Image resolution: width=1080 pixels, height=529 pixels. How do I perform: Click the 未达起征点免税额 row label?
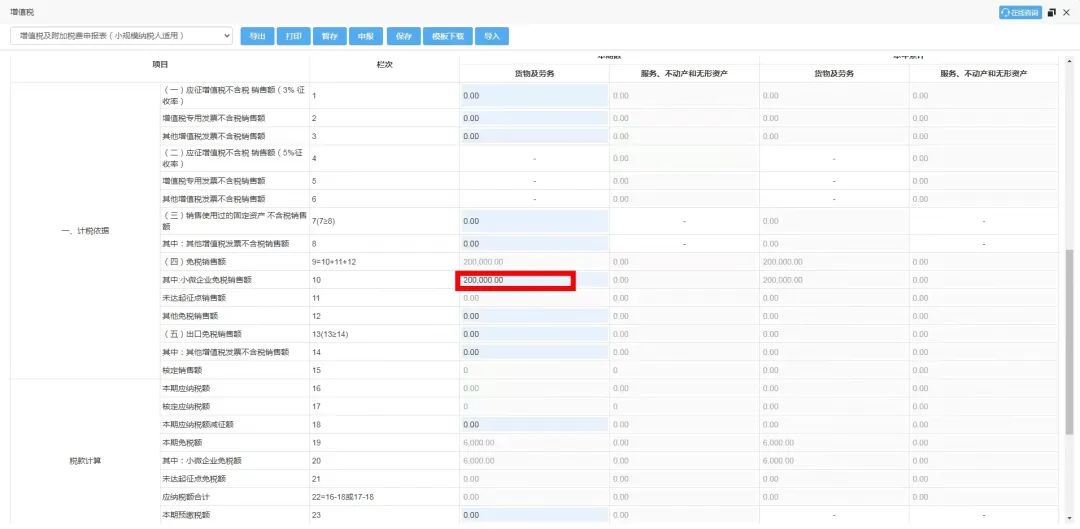(x=194, y=479)
